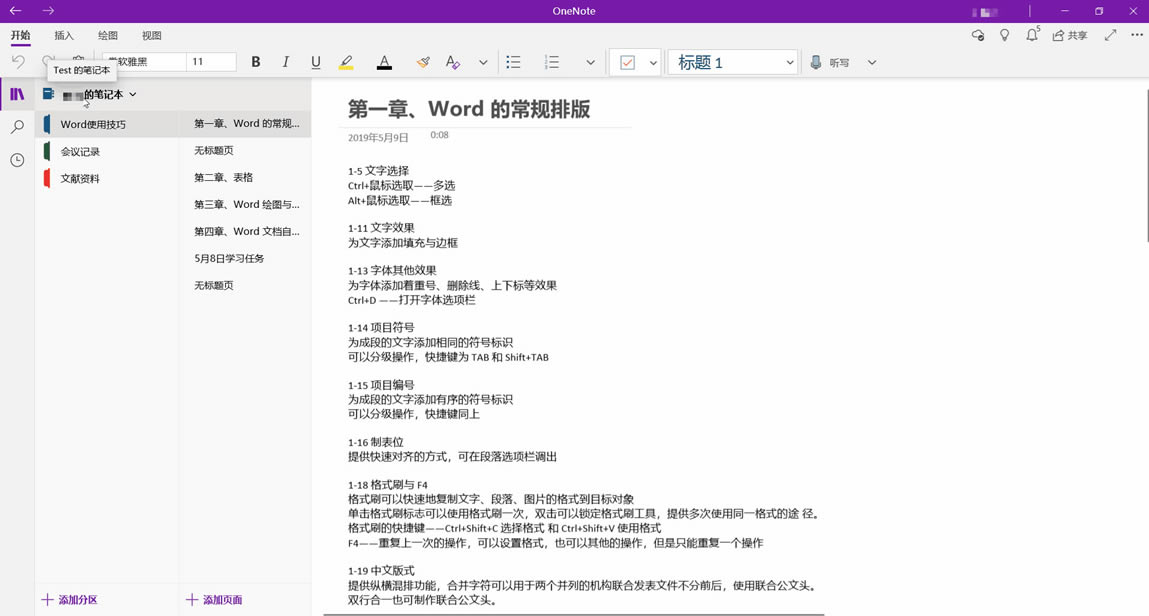This screenshot has width=1149, height=616.
Task: Click the Undo arrow icon
Action: click(17, 62)
